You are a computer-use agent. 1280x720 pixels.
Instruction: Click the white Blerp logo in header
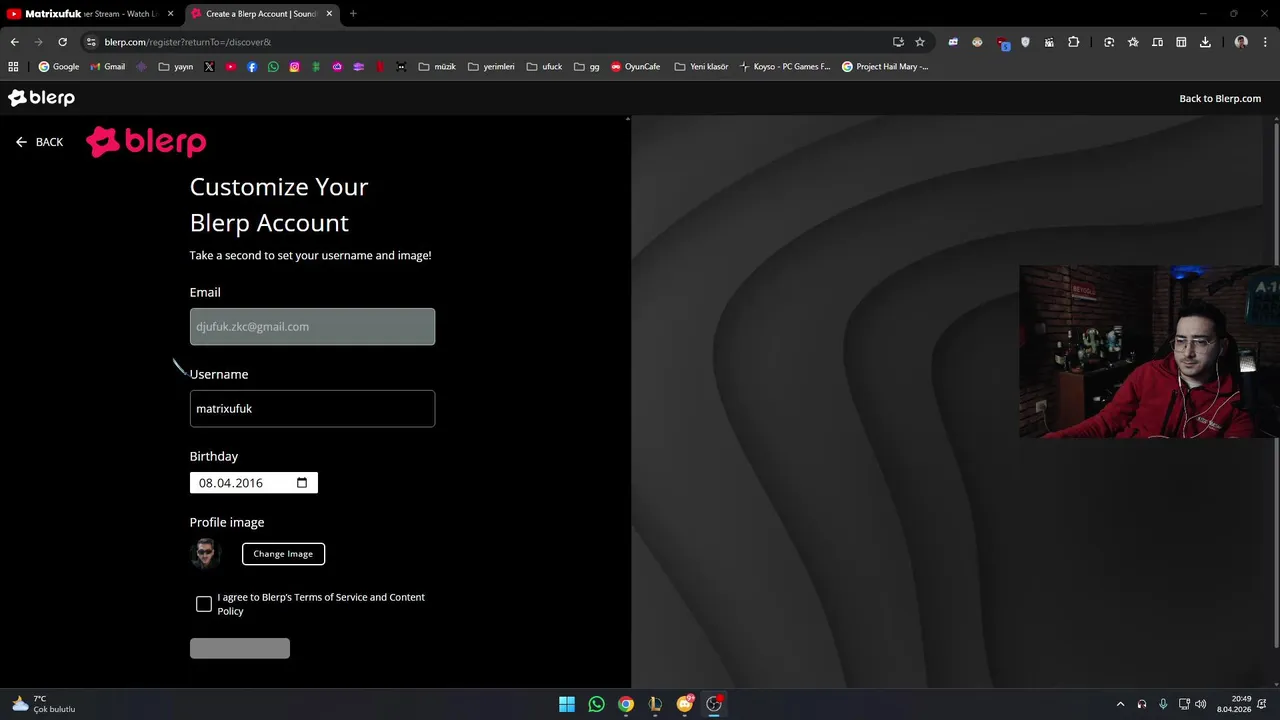click(x=41, y=98)
